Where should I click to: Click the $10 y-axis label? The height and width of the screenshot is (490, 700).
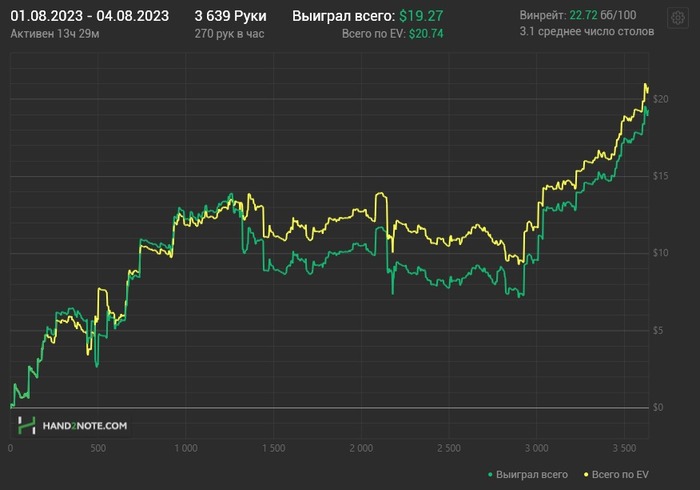[x=660, y=253]
